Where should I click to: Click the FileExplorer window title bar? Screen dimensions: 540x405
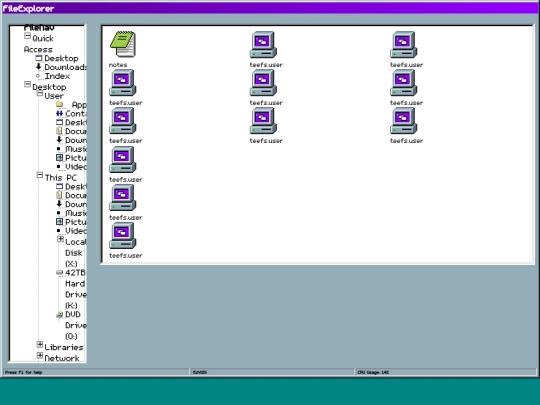point(270,8)
